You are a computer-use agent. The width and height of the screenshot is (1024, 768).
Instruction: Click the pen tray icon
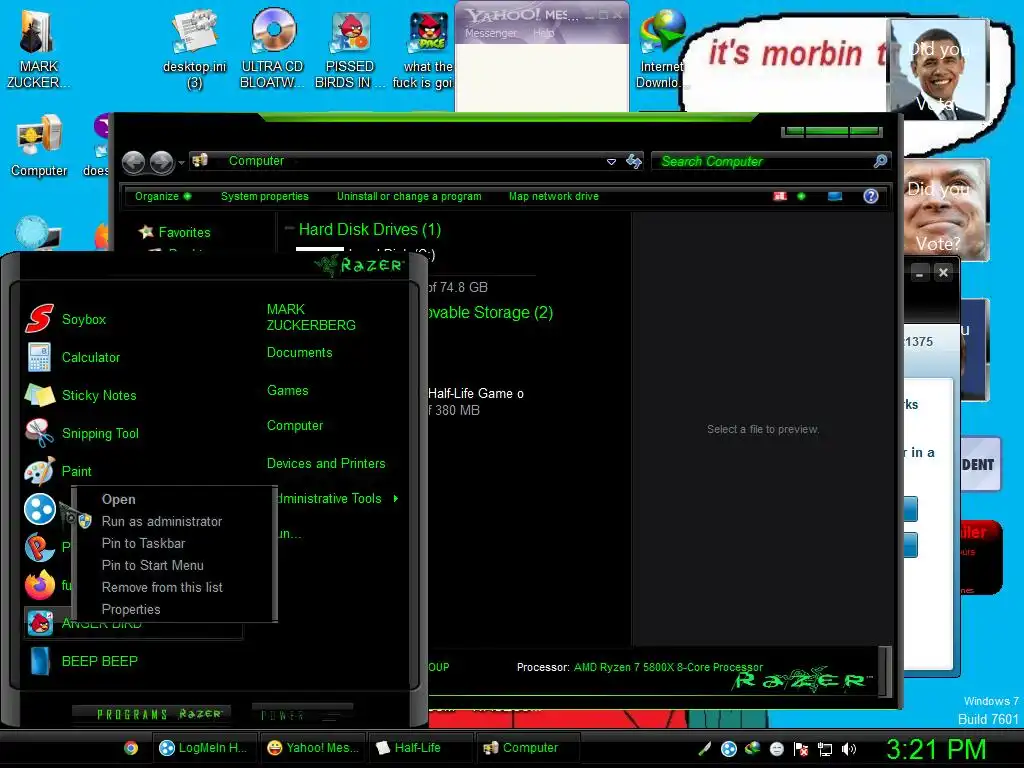(x=704, y=749)
